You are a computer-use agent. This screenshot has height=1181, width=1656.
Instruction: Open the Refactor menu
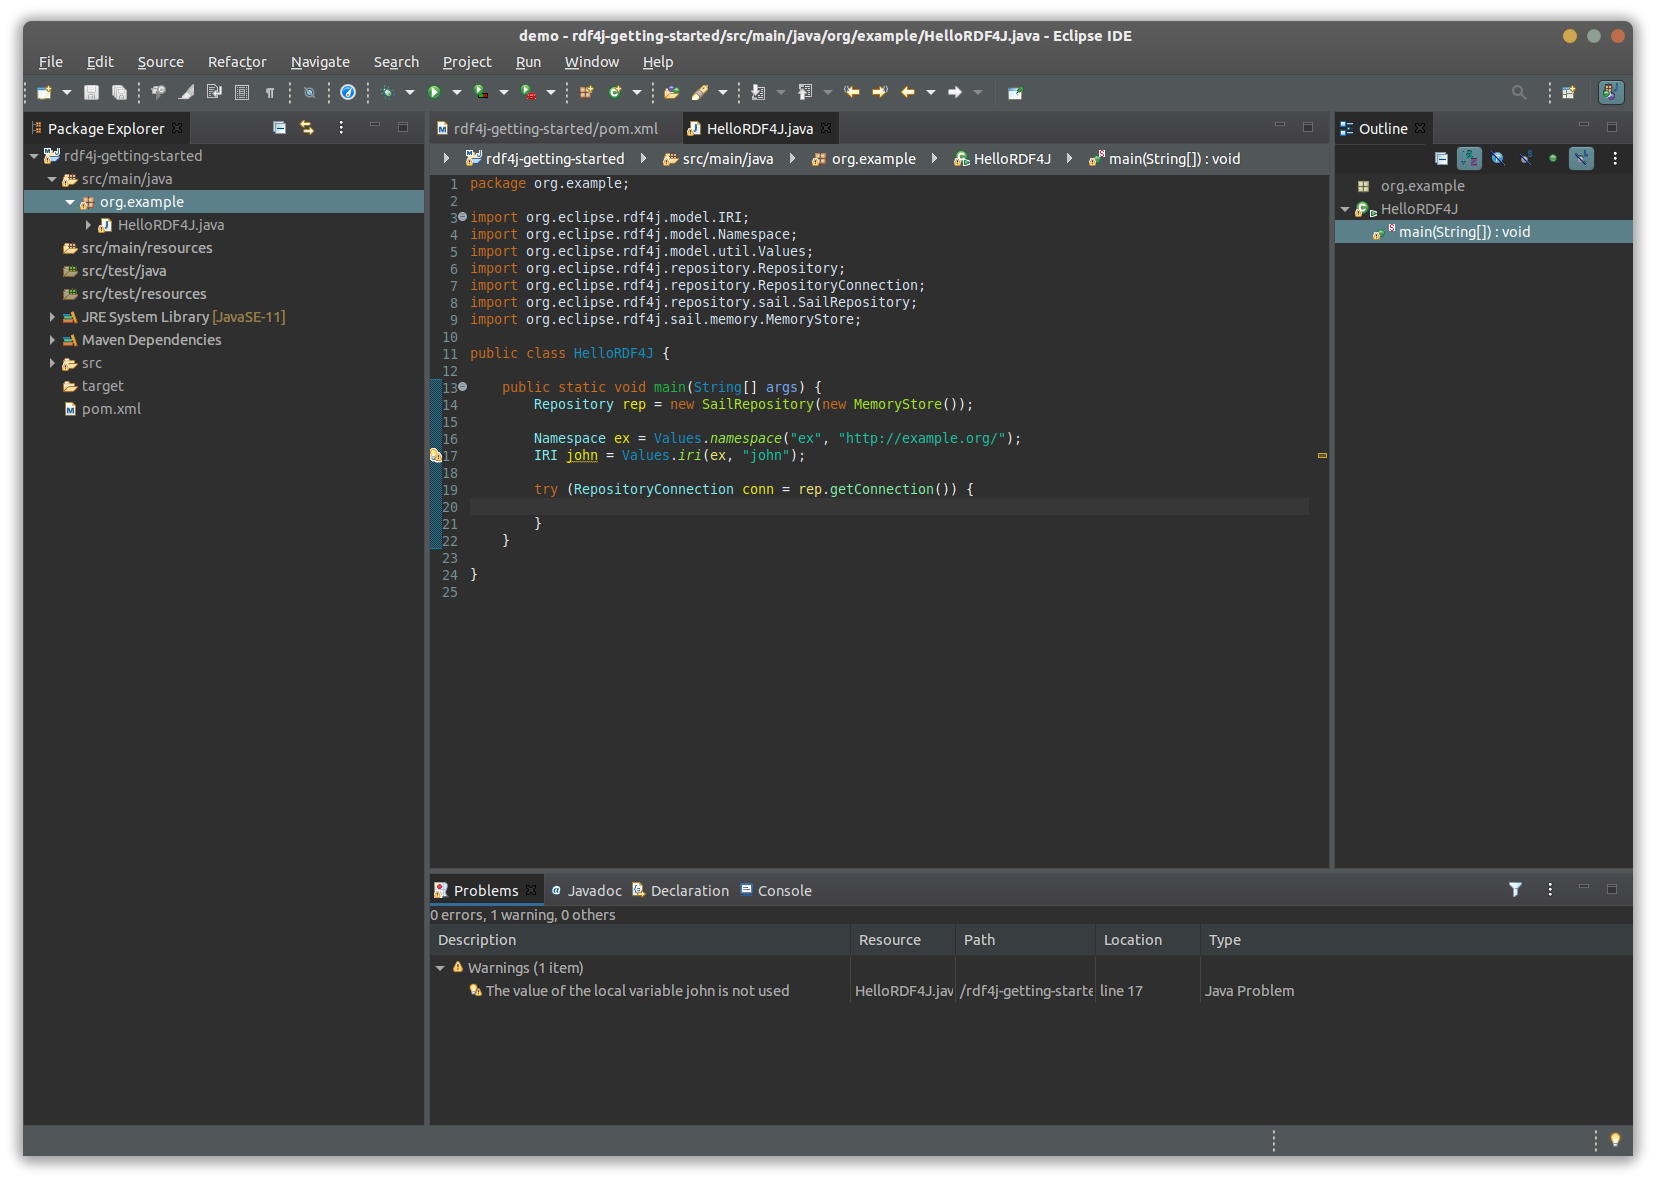[237, 62]
